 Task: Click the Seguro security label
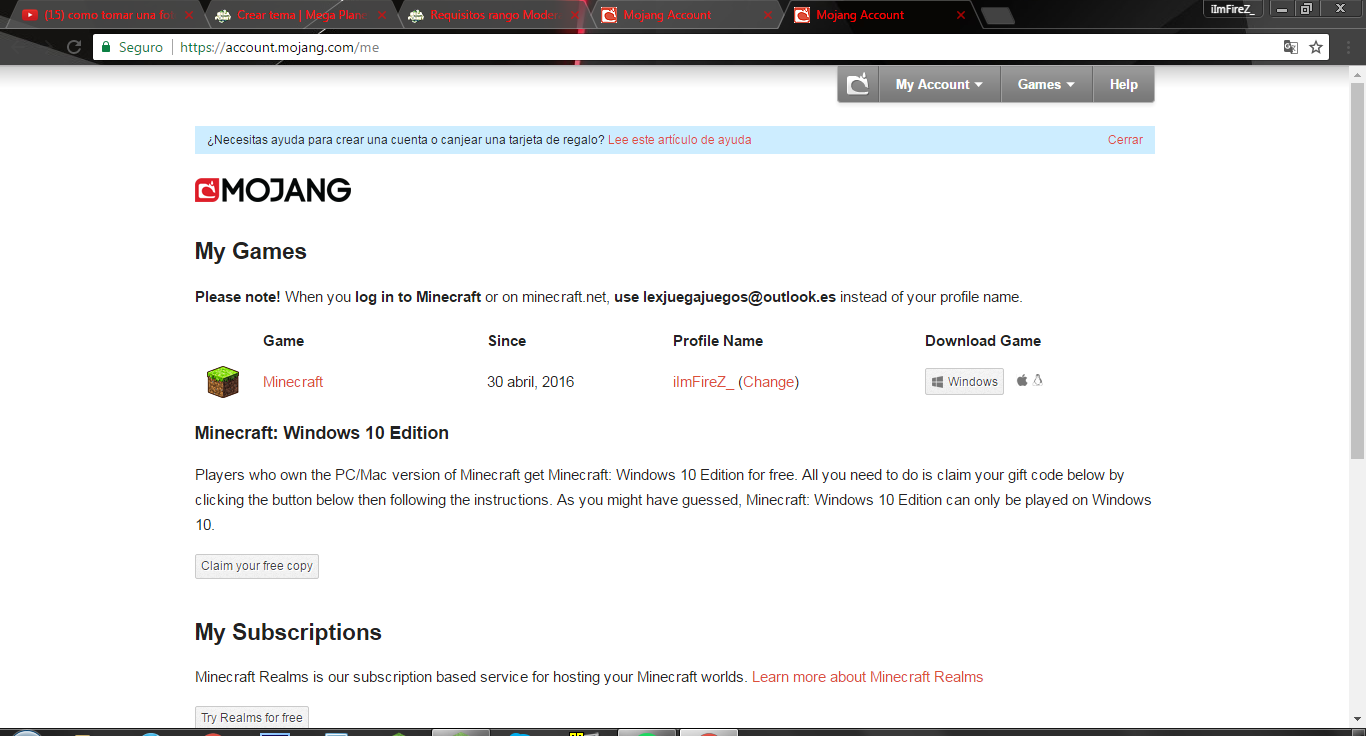click(x=141, y=47)
